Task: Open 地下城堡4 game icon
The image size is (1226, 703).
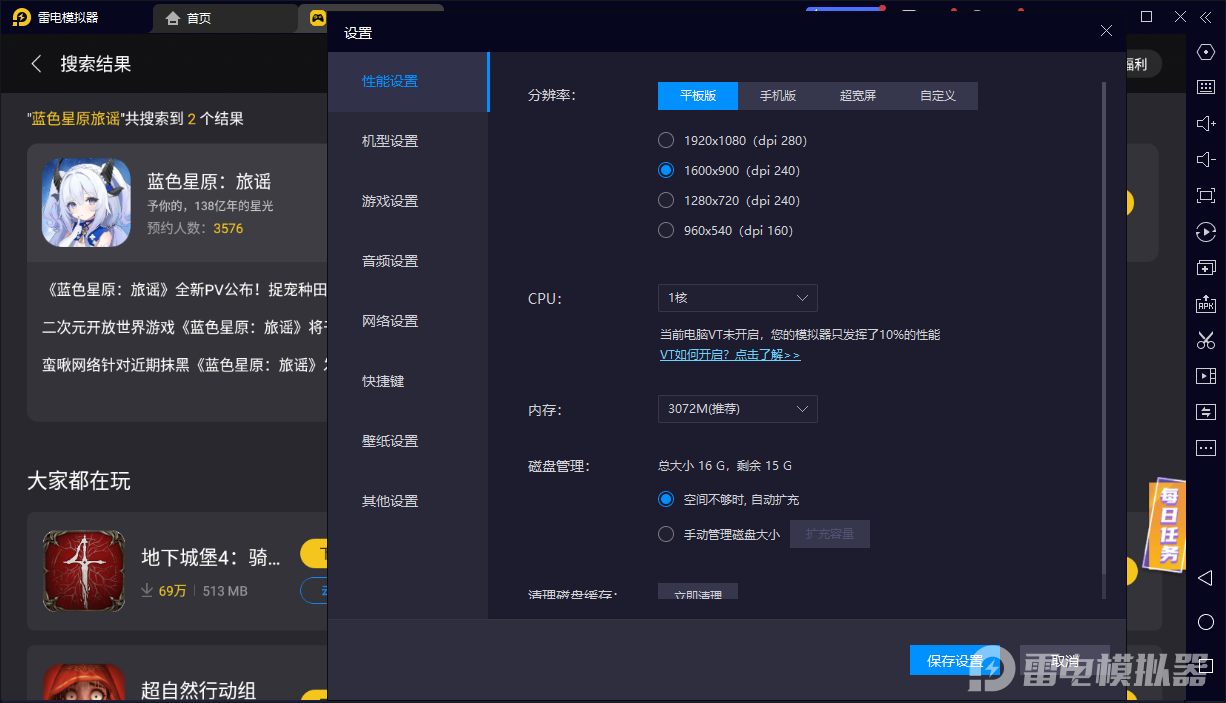Action: [x=84, y=571]
